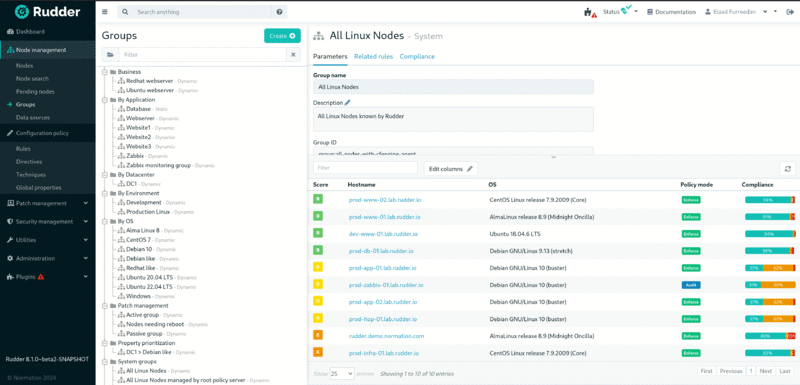The image size is (800, 385).
Task: Expand Patch management sidebar menu
Action: click(47, 203)
